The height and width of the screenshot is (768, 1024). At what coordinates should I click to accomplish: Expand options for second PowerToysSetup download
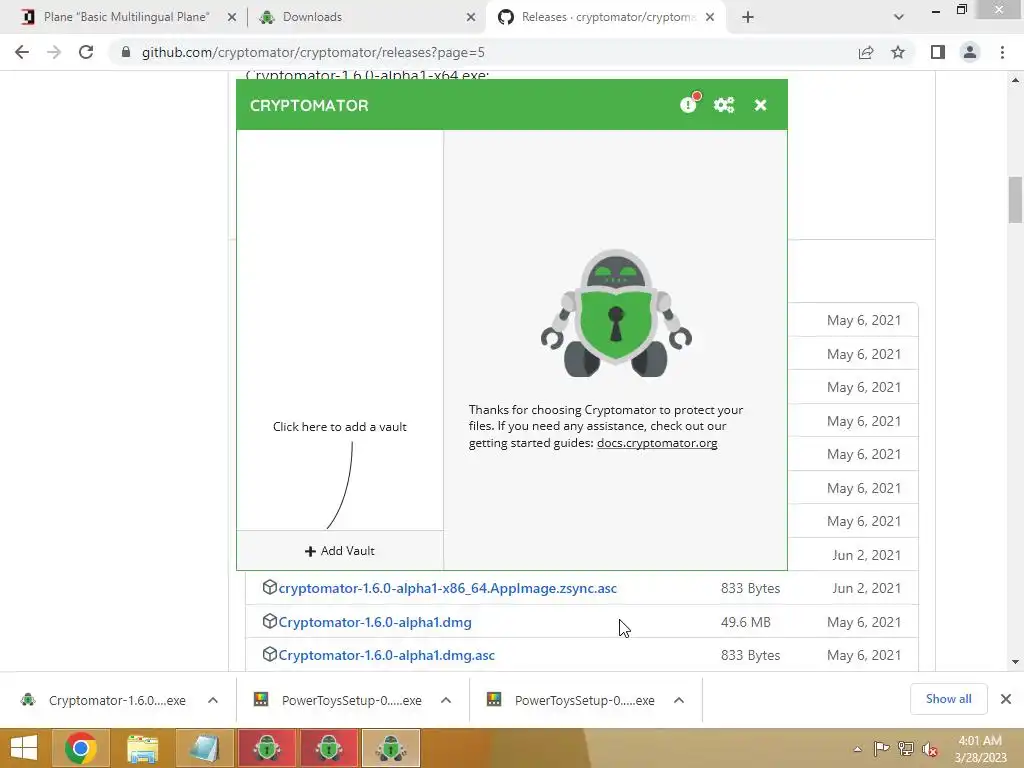coord(679,700)
